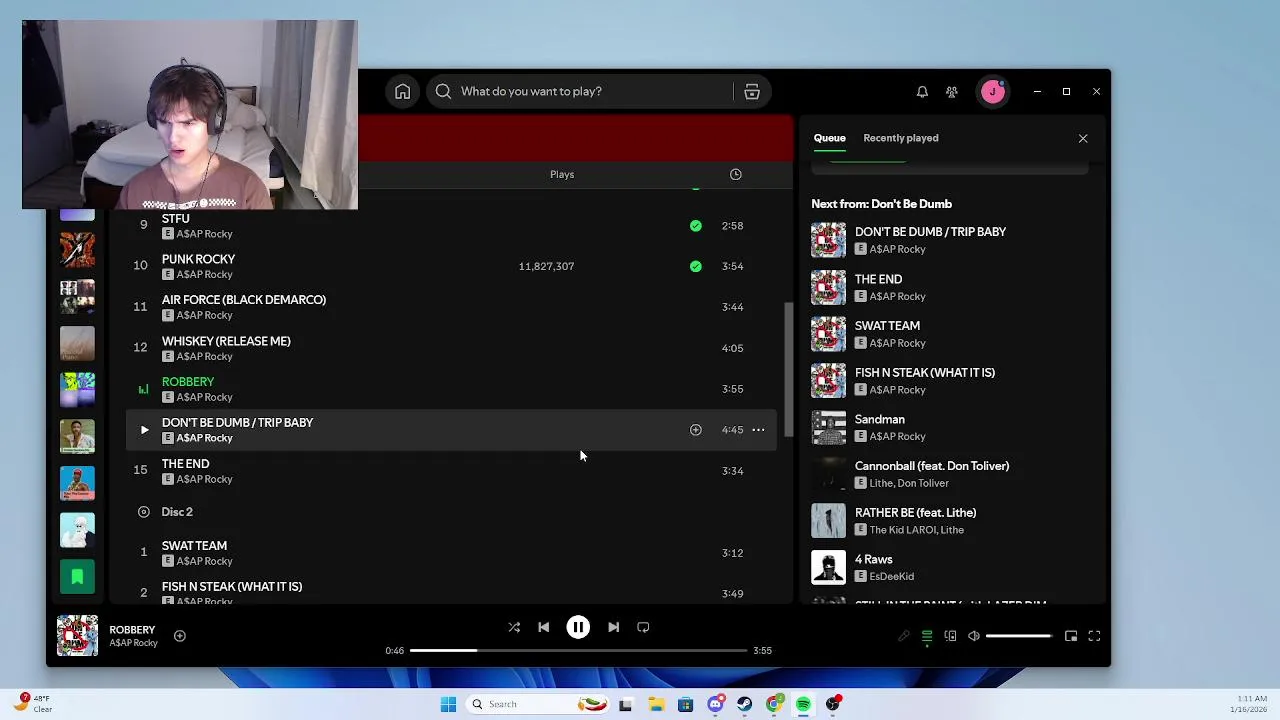
Task: Open 'Lithe, Don Toliver' artist link in queue
Action: coord(909,484)
